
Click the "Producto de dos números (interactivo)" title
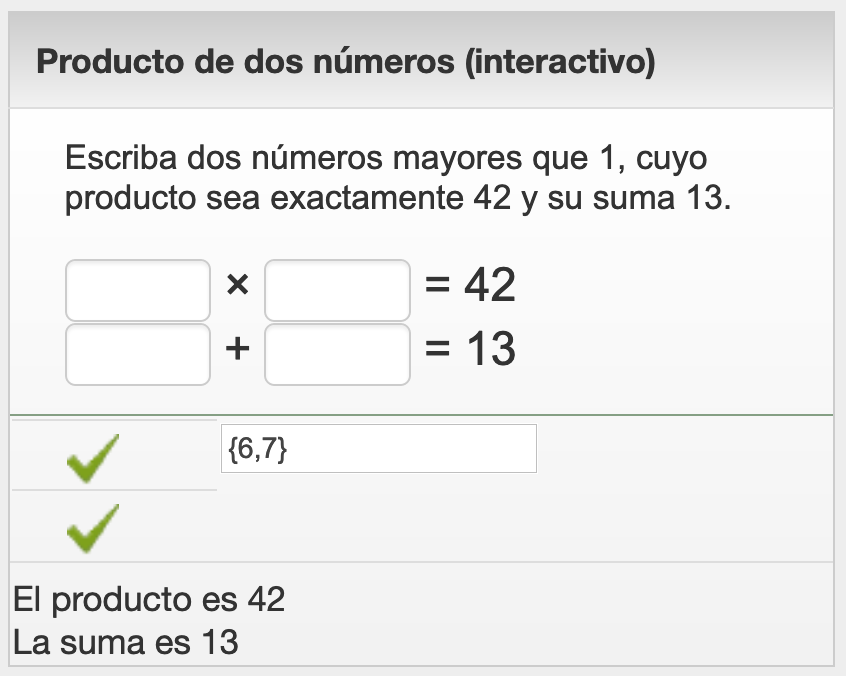point(345,63)
